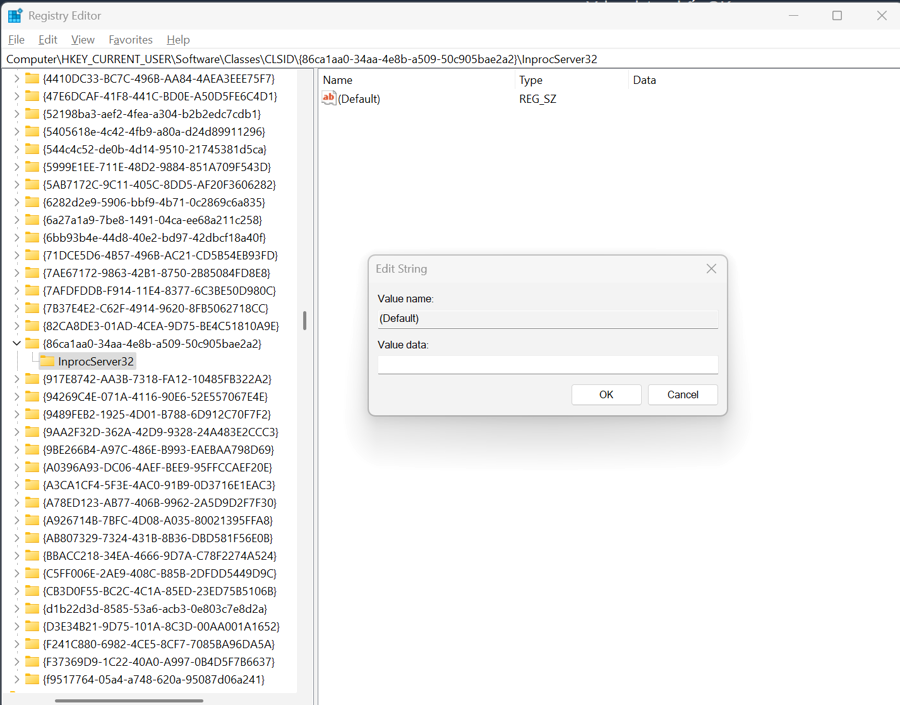Expand the {D3E34B21-9D75-101A-8C3D-00AA001A1652} key
Image resolution: width=900 pixels, height=705 pixels.
[16, 626]
